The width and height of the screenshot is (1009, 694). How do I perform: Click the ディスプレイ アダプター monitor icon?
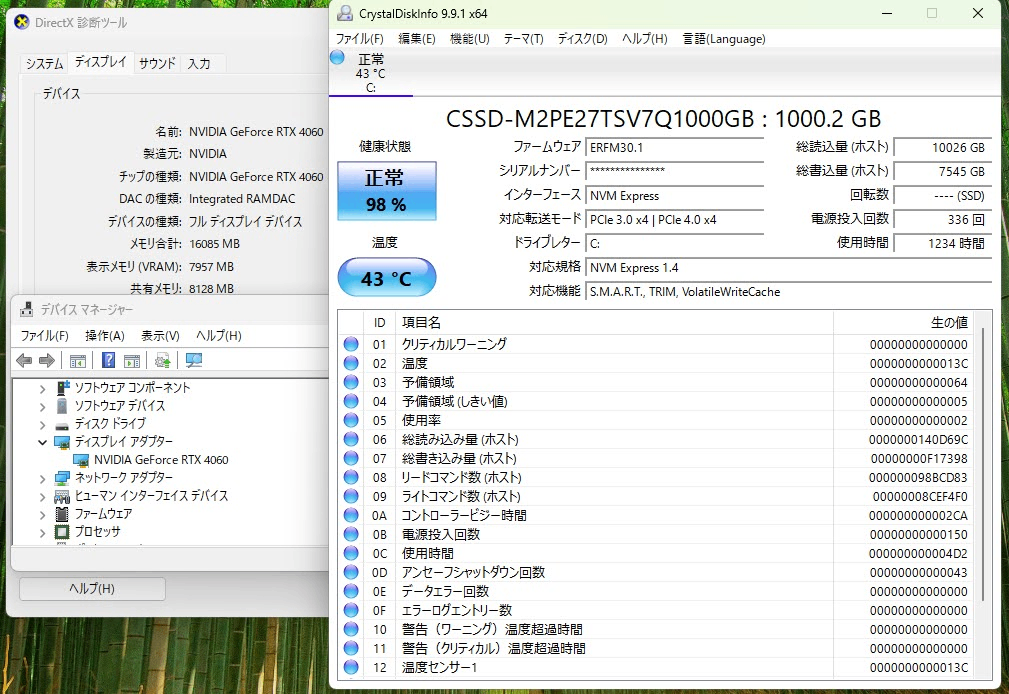pos(62,442)
